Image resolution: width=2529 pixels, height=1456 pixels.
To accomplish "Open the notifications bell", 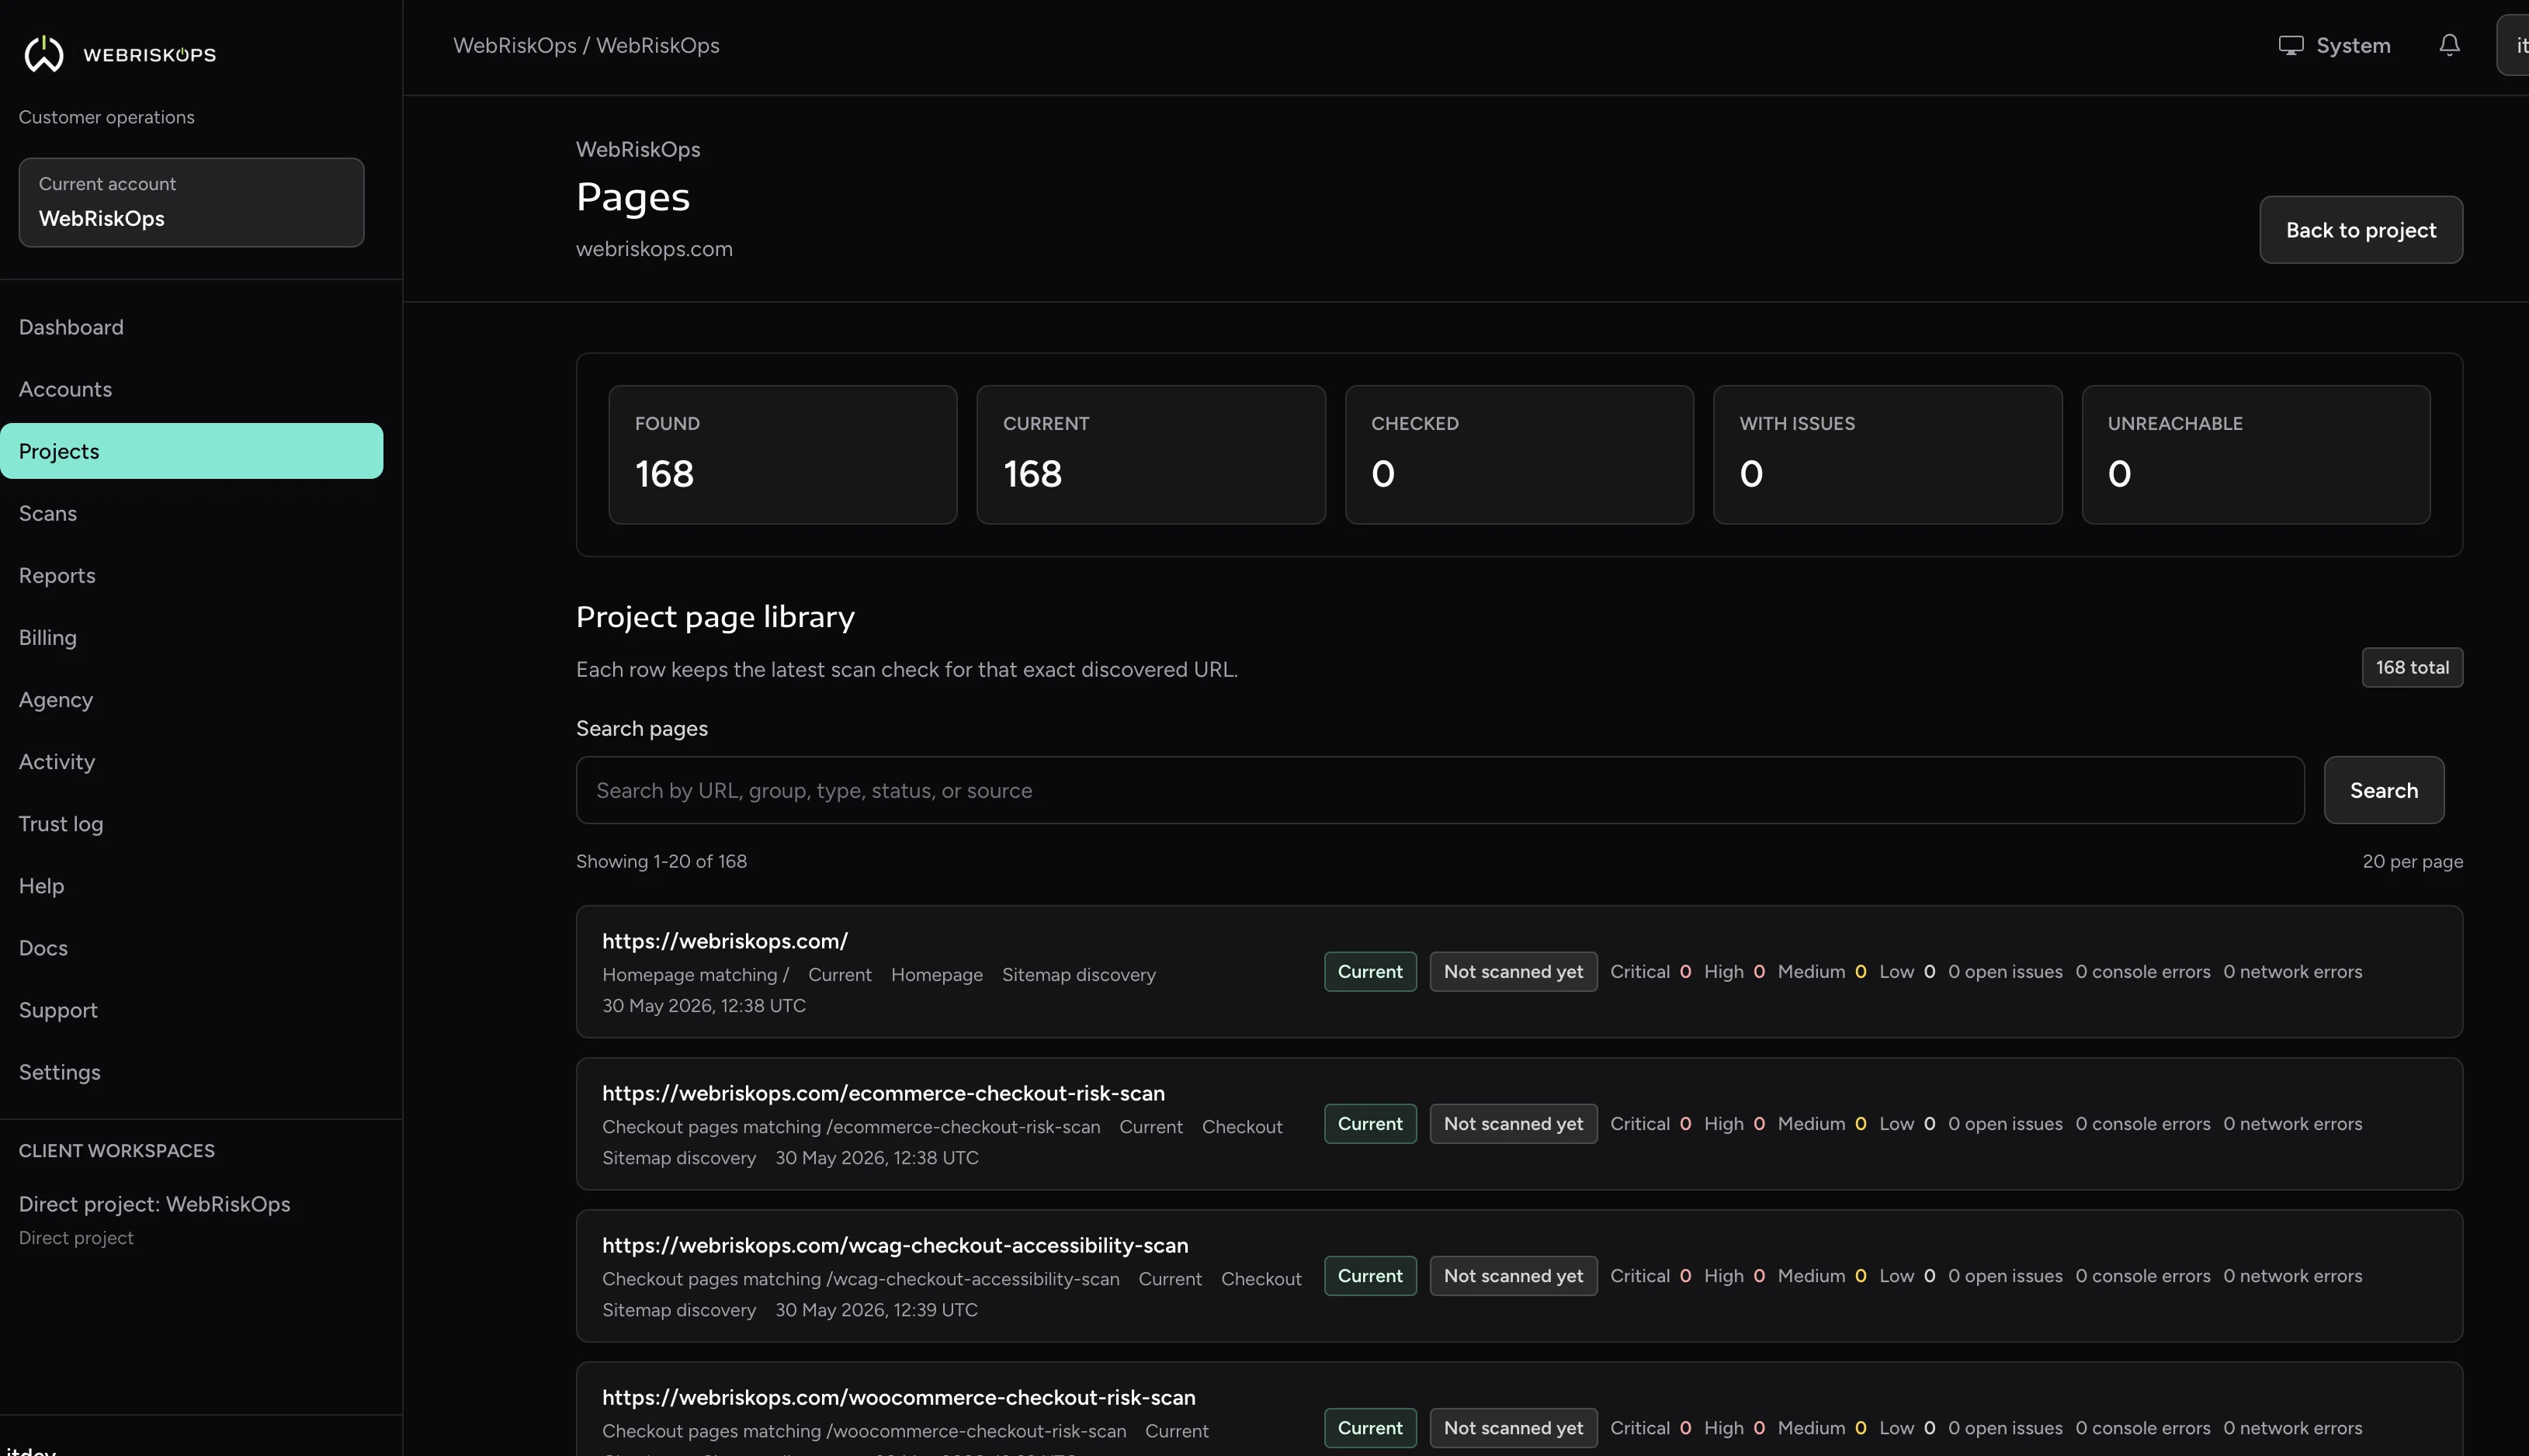I will coord(2449,45).
